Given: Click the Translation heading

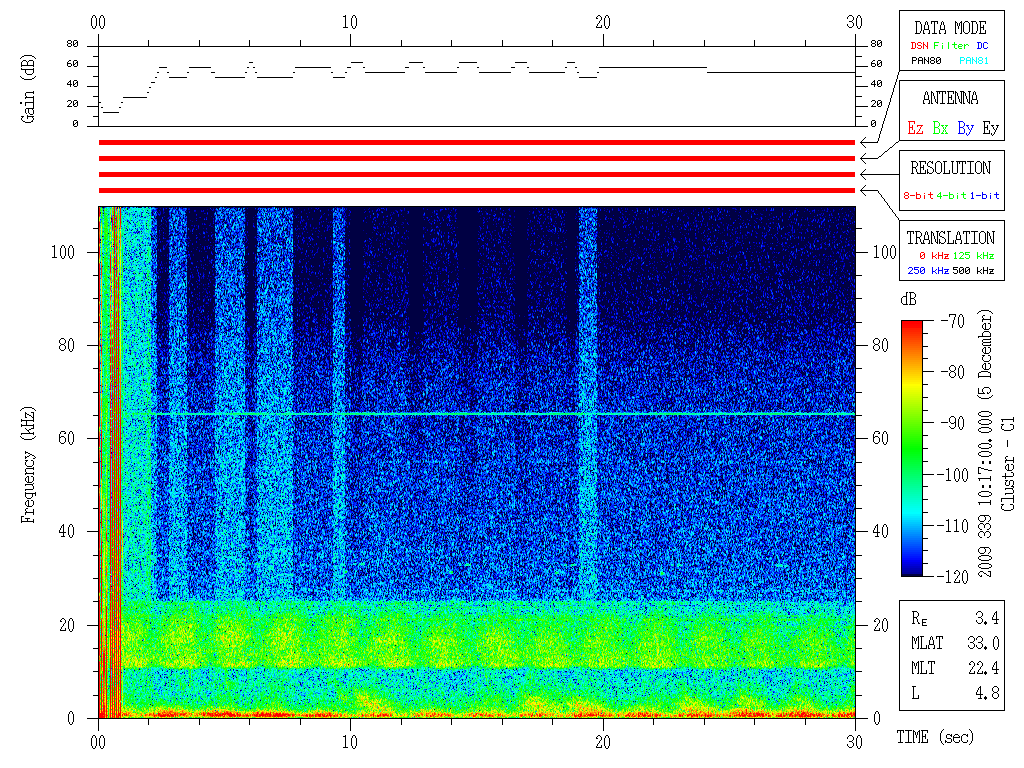Looking at the screenshot, I should point(950,238).
